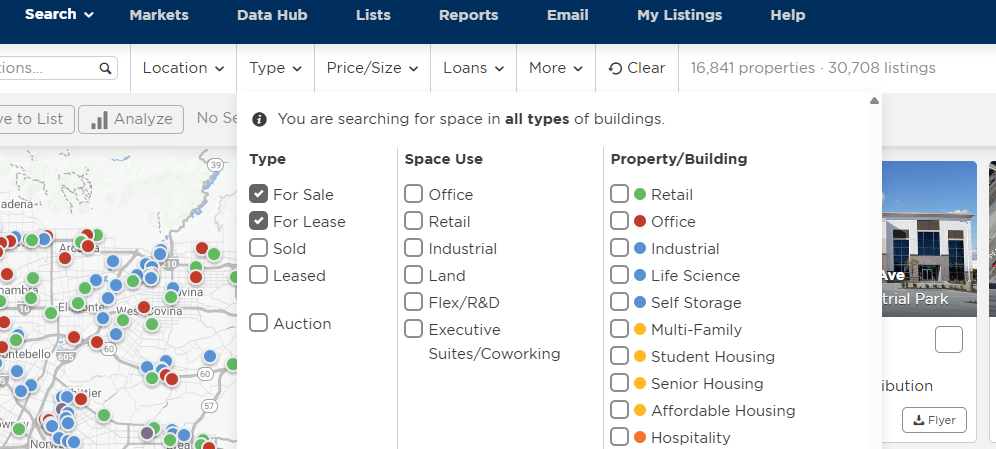The height and width of the screenshot is (449, 996).
Task: Click the '16,841 properties · 30,708 listings' count
Action: [813, 68]
